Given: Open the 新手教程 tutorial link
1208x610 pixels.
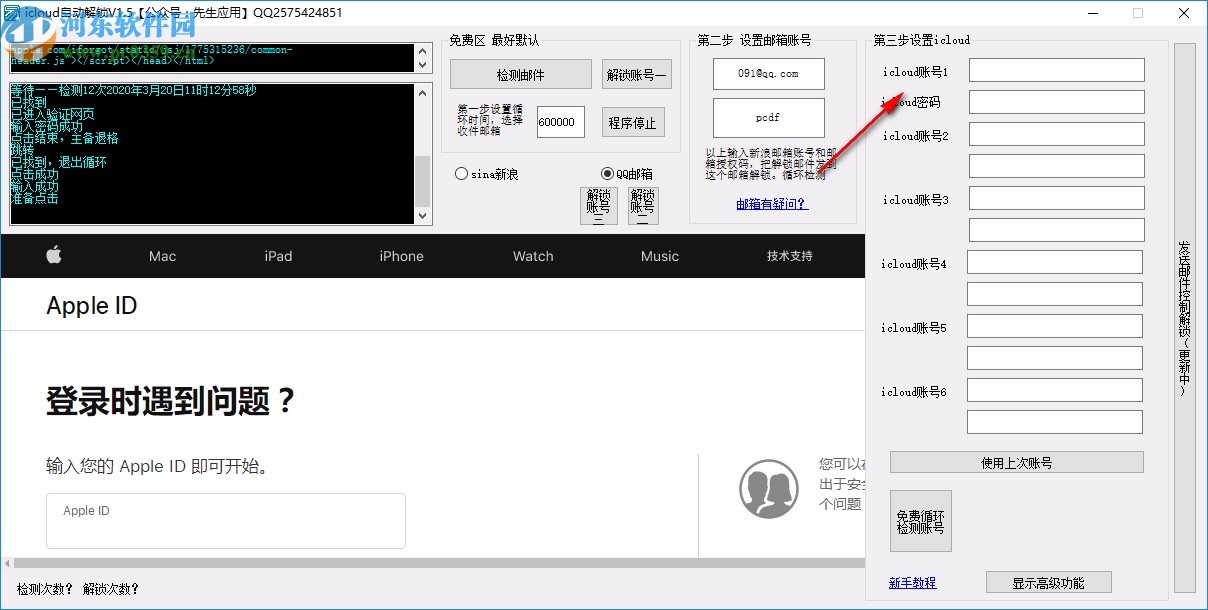Looking at the screenshot, I should (912, 582).
